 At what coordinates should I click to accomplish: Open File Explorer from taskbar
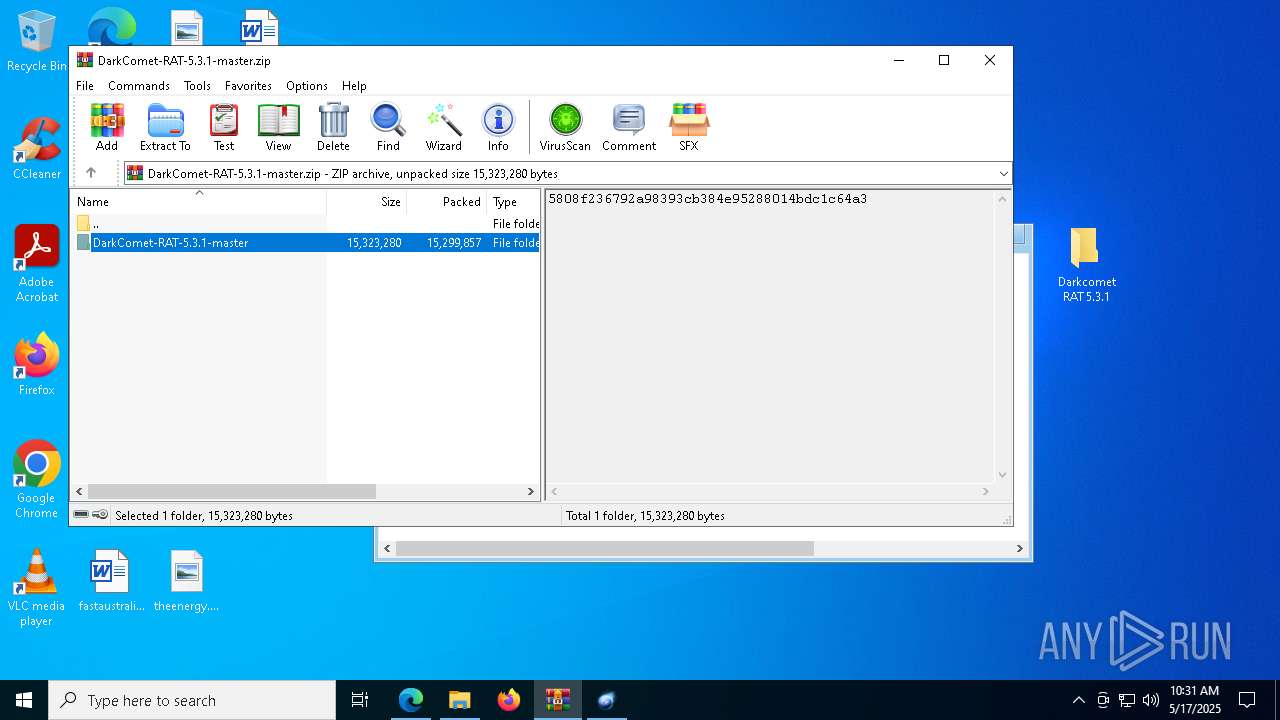coord(460,700)
